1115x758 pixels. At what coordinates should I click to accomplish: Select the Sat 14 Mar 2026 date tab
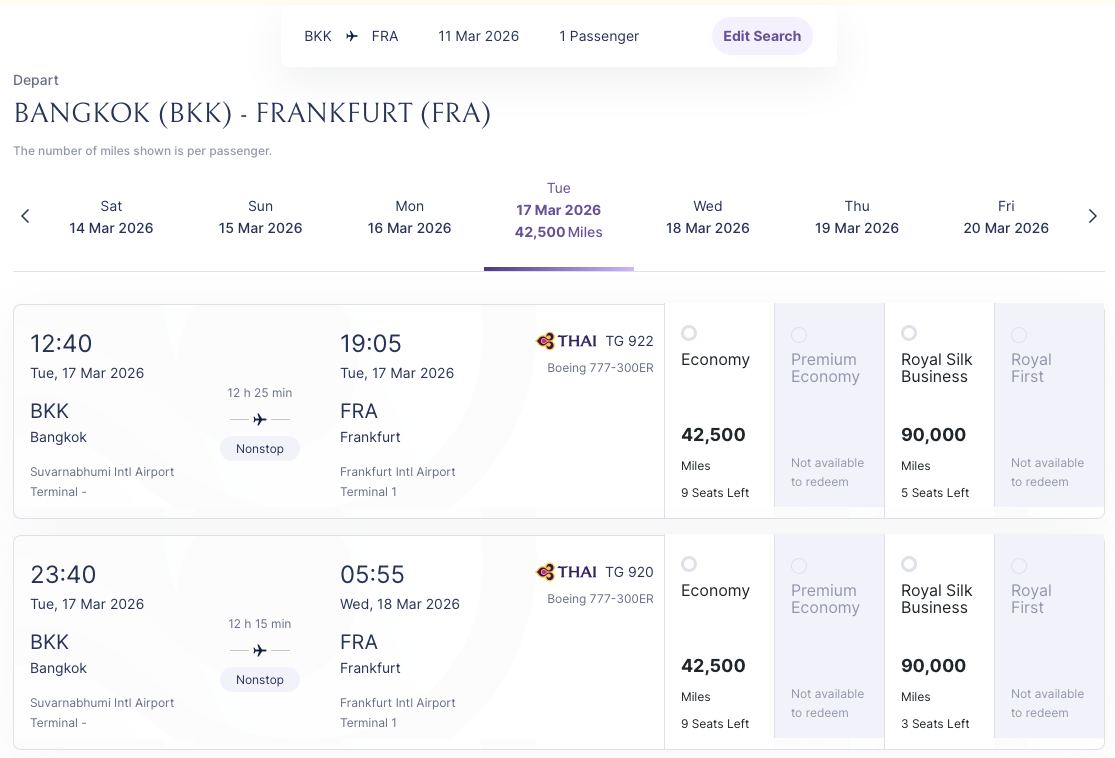pyautogui.click(x=111, y=217)
